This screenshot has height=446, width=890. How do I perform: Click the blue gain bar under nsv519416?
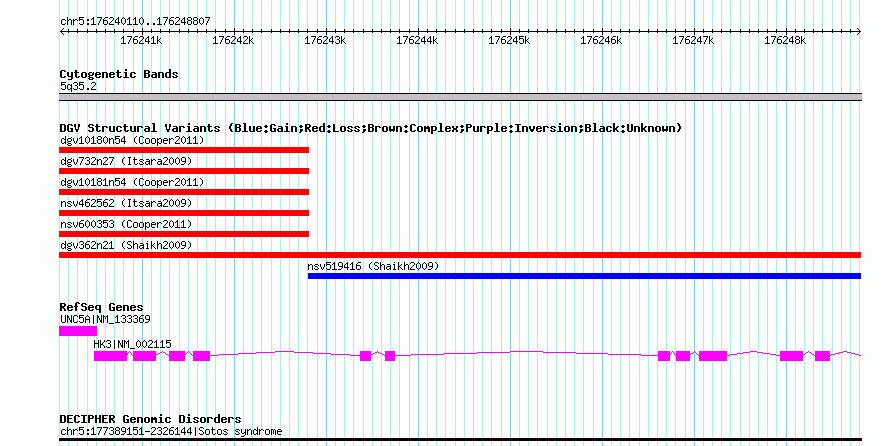[x=585, y=276]
